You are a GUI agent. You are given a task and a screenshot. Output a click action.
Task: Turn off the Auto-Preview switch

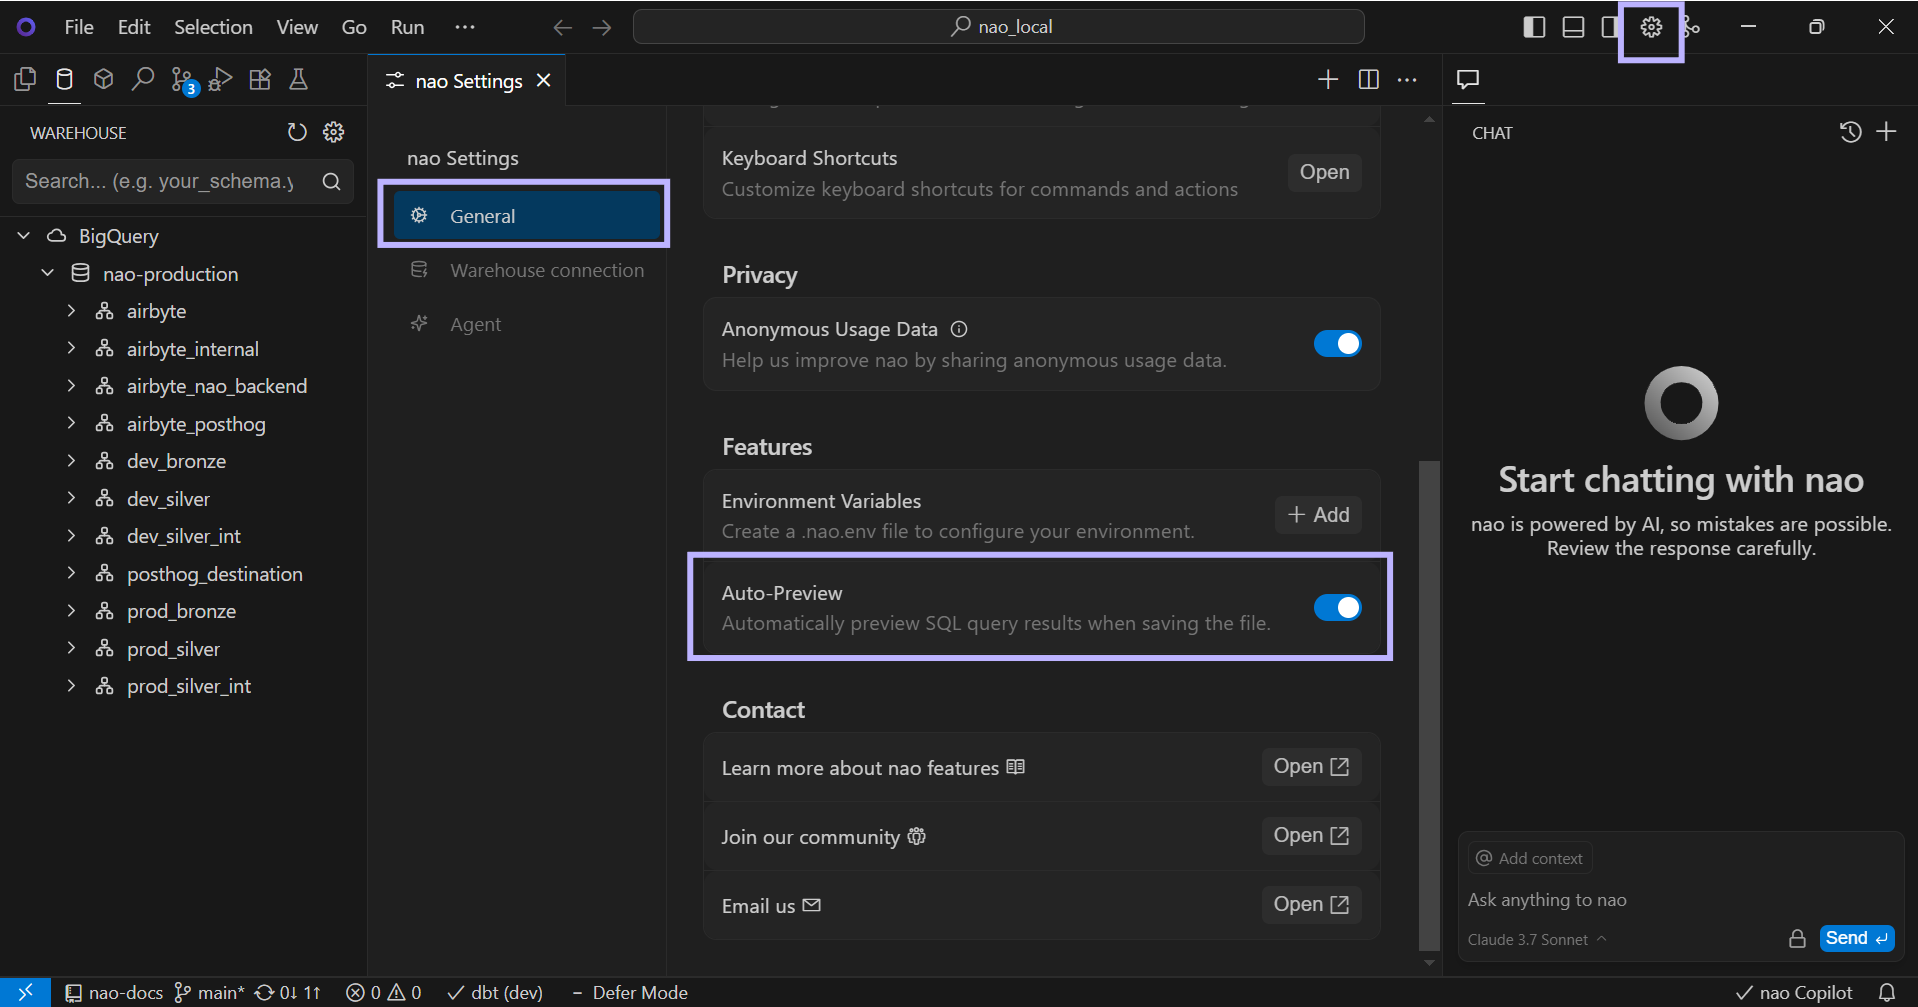1337,608
